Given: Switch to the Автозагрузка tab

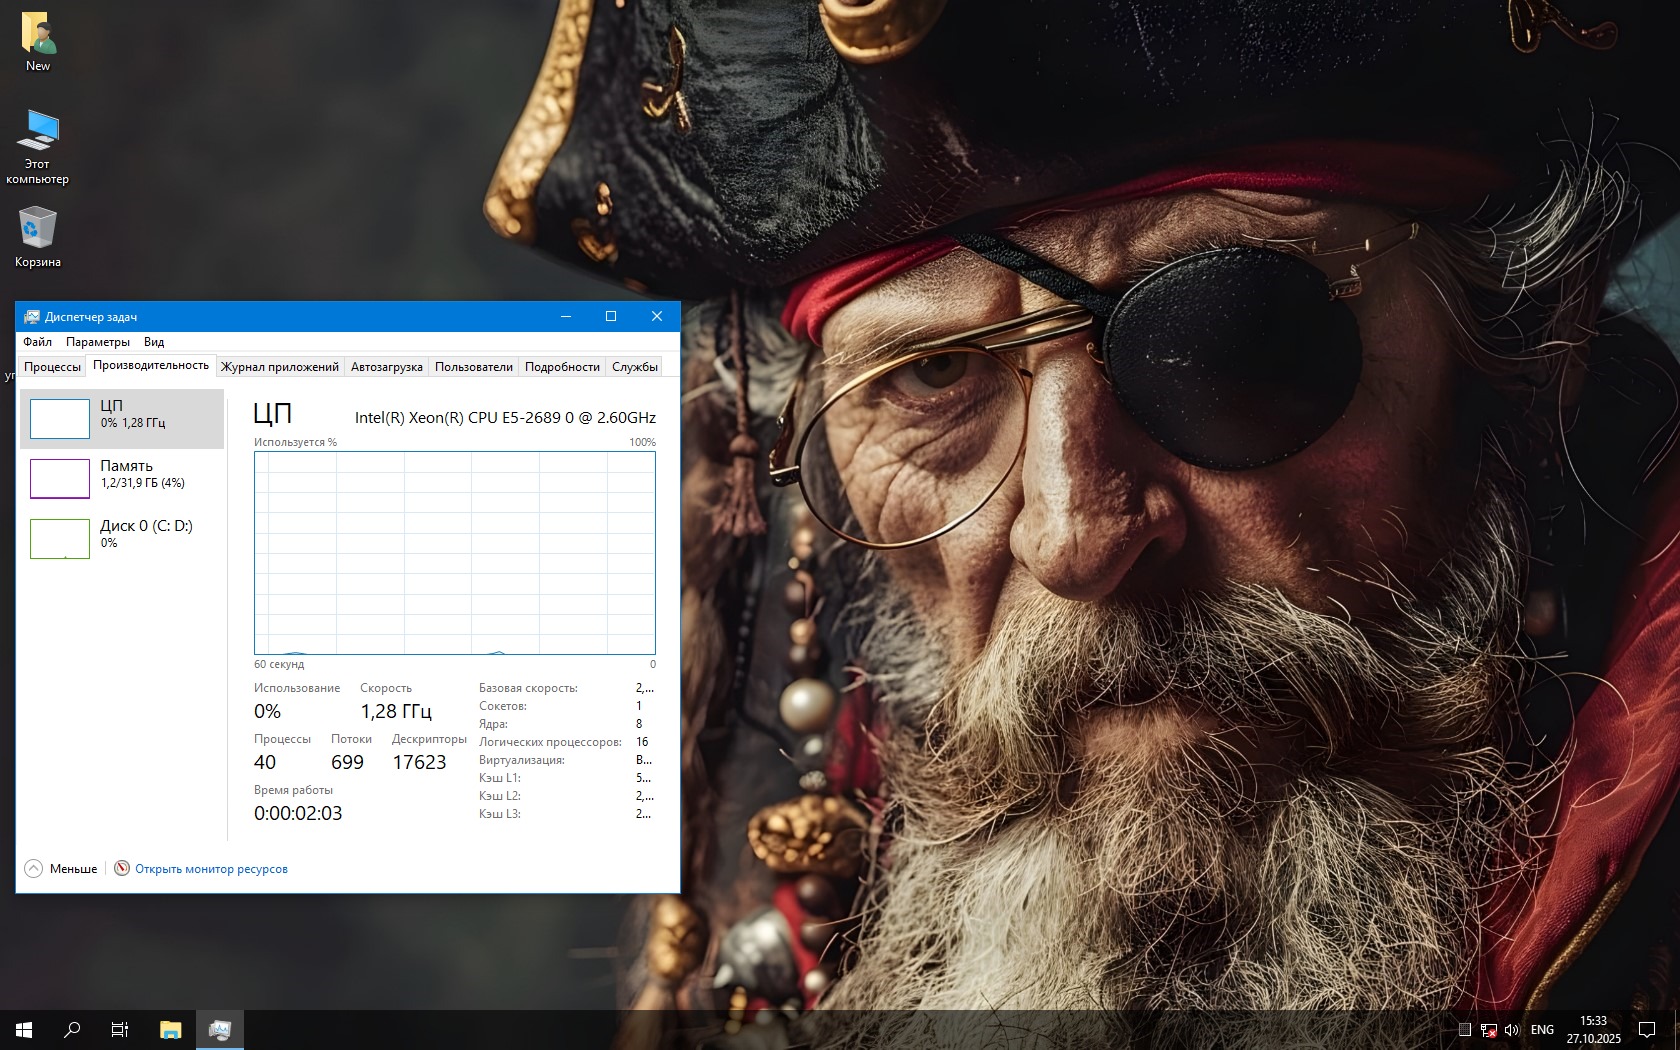Looking at the screenshot, I should point(386,367).
